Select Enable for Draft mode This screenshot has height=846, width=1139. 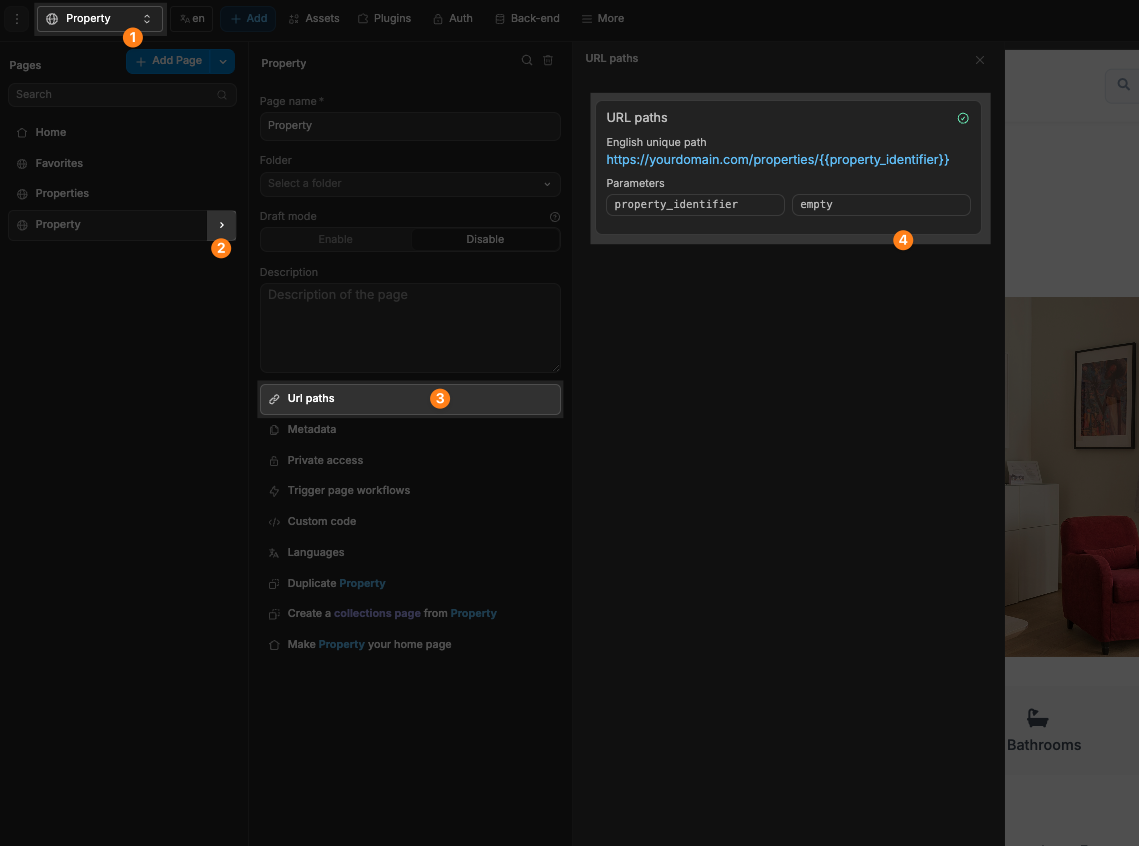click(335, 240)
